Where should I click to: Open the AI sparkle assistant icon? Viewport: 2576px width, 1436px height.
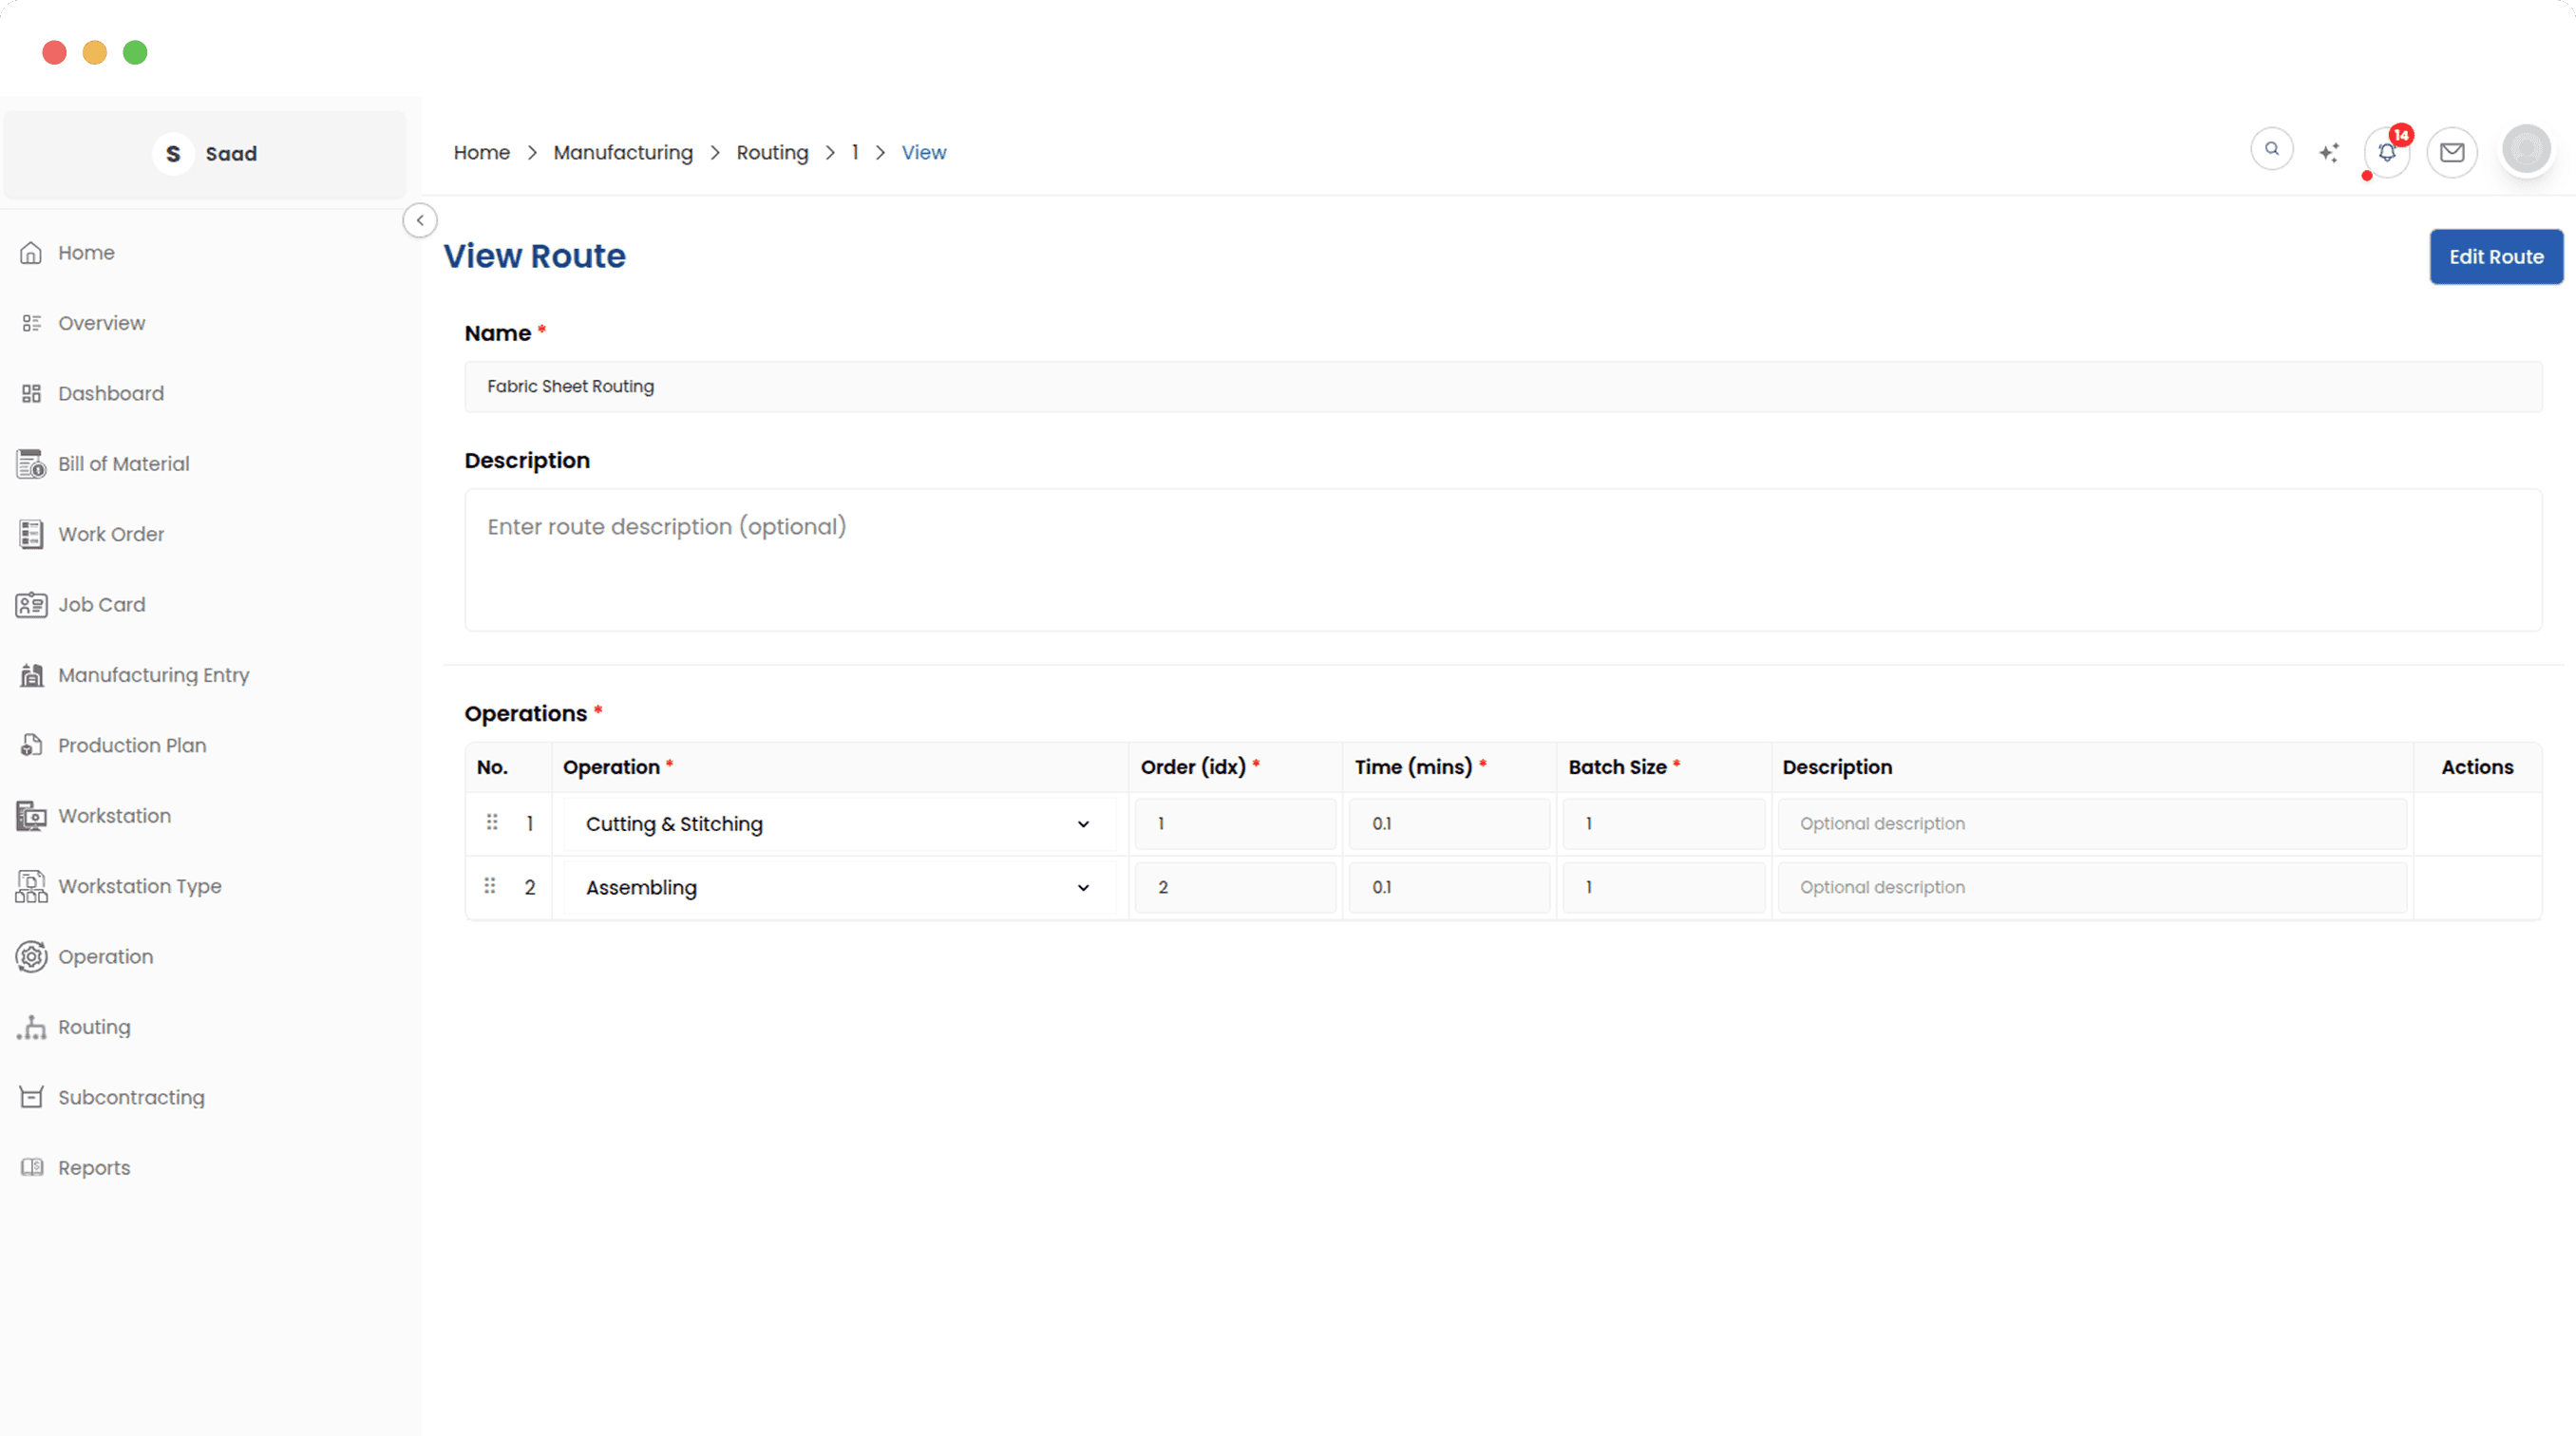(x=2329, y=152)
